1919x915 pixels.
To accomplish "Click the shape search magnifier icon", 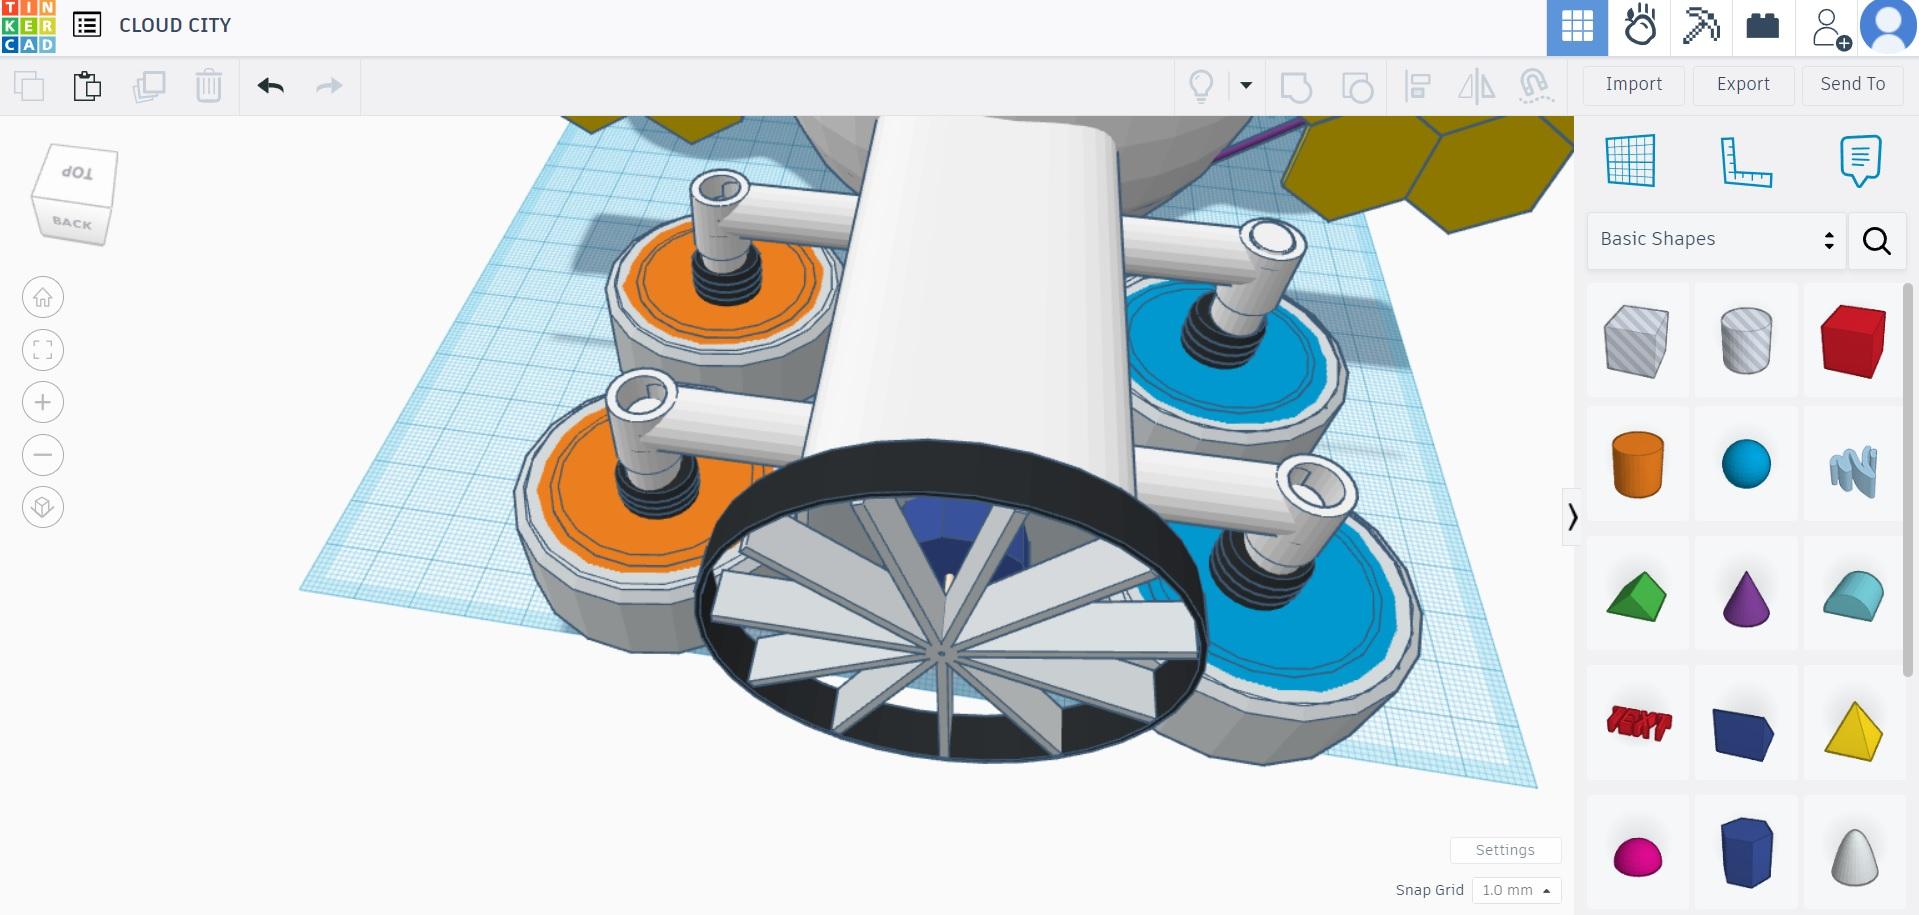I will (x=1876, y=241).
